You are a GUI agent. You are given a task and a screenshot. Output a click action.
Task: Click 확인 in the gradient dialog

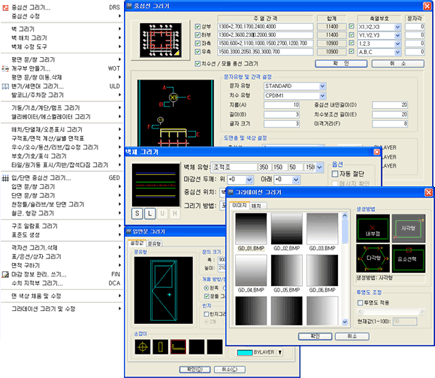315,336
